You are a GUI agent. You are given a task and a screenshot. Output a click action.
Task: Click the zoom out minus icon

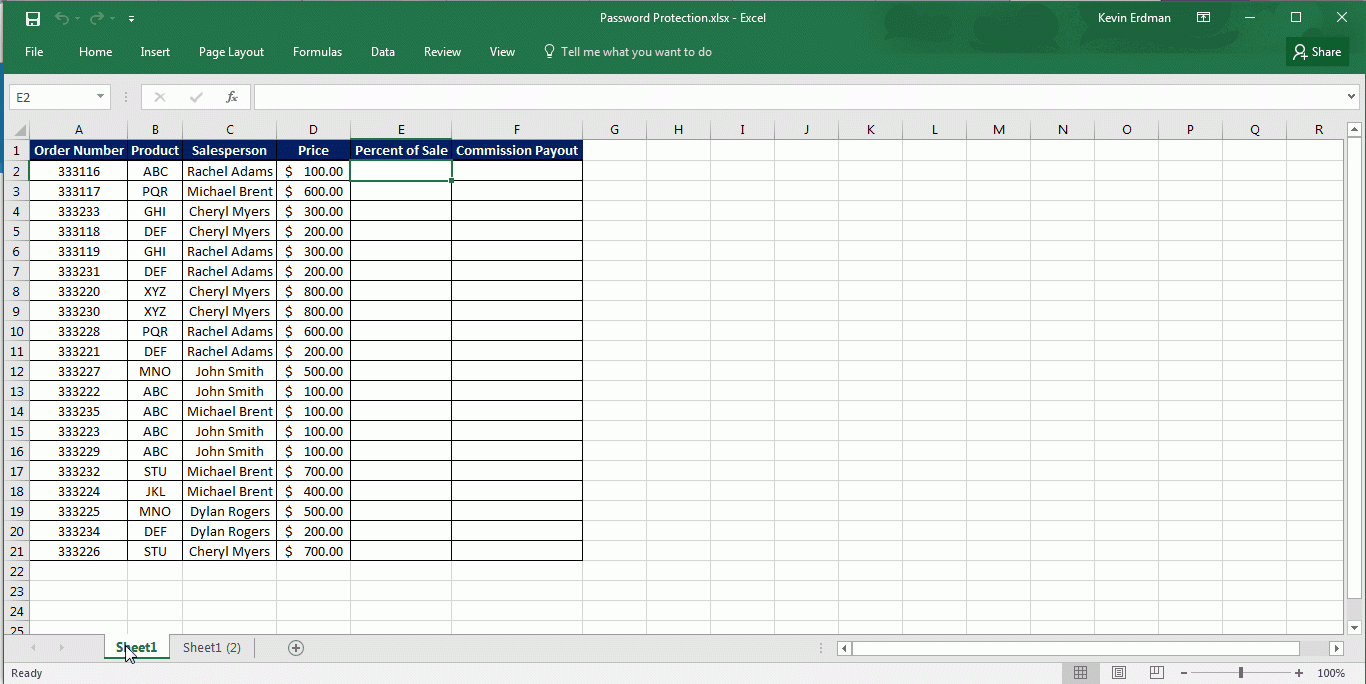click(1184, 673)
